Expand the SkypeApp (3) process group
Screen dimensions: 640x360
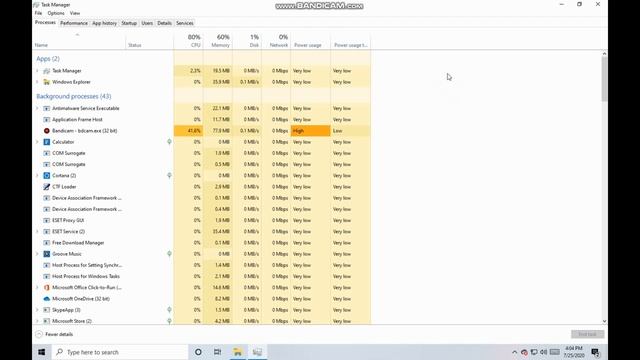point(38,310)
